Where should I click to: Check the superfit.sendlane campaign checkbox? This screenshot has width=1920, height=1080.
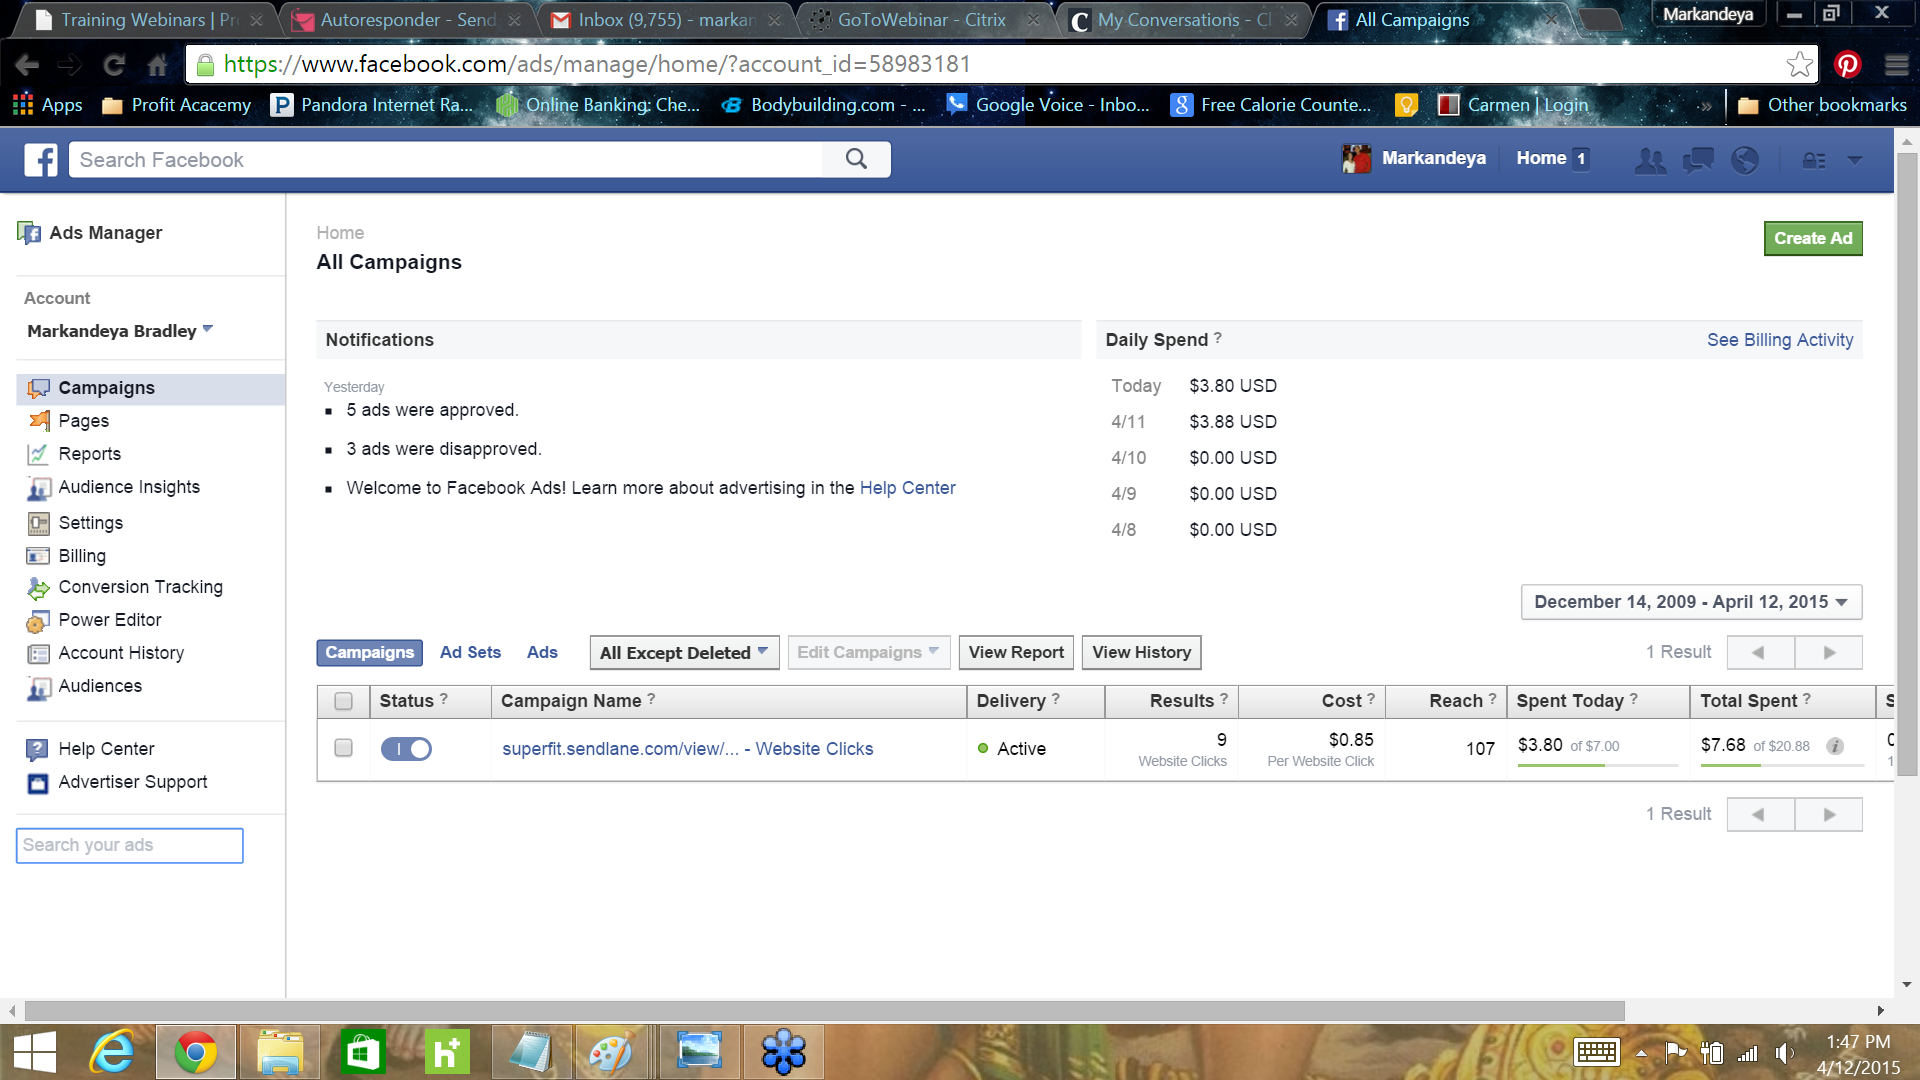pos(343,748)
